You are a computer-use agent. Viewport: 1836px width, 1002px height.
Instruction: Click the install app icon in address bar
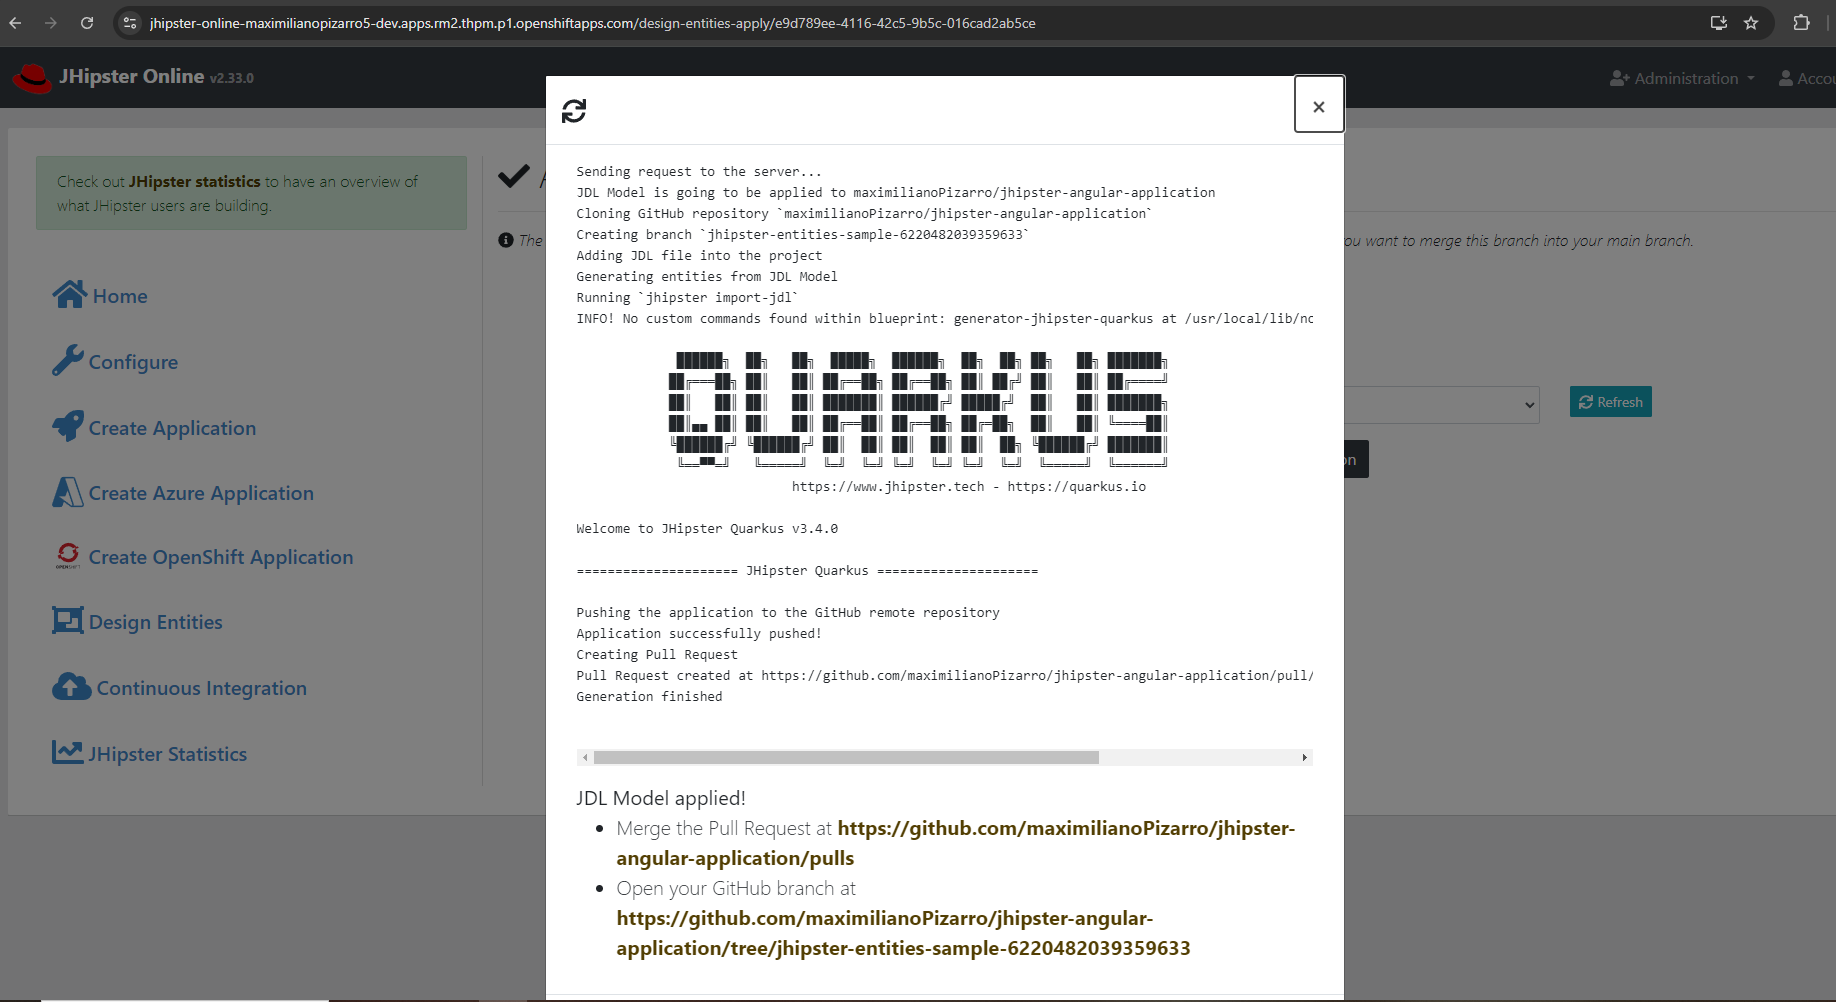pyautogui.click(x=1719, y=22)
